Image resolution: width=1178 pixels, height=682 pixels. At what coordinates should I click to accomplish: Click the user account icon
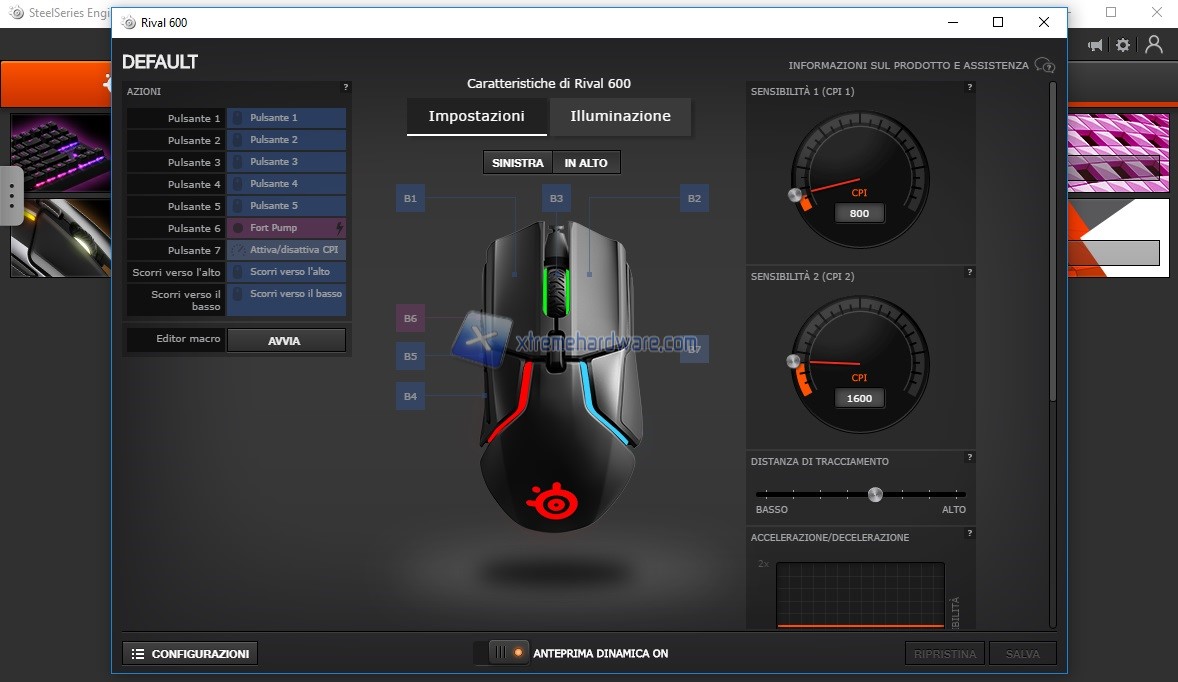[x=1154, y=45]
